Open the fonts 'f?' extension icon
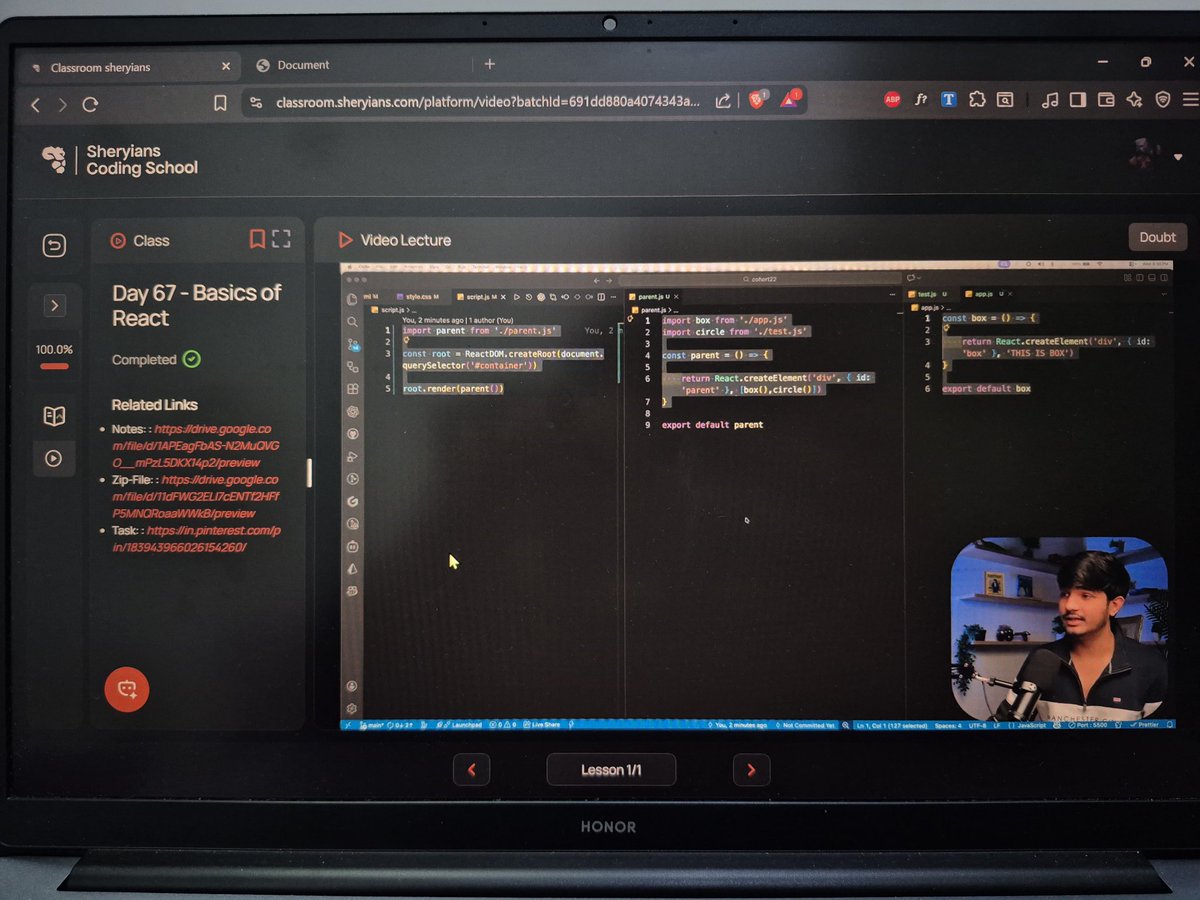 point(921,99)
